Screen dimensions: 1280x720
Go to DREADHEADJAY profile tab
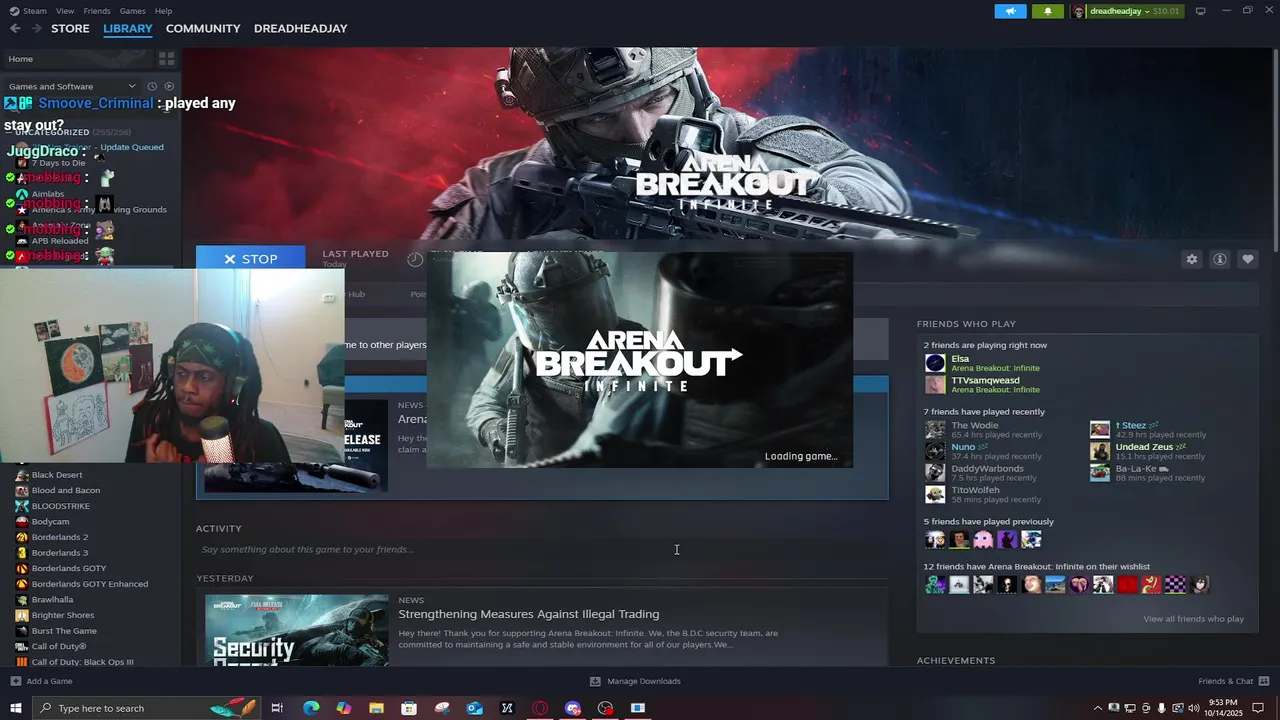tap(300, 28)
